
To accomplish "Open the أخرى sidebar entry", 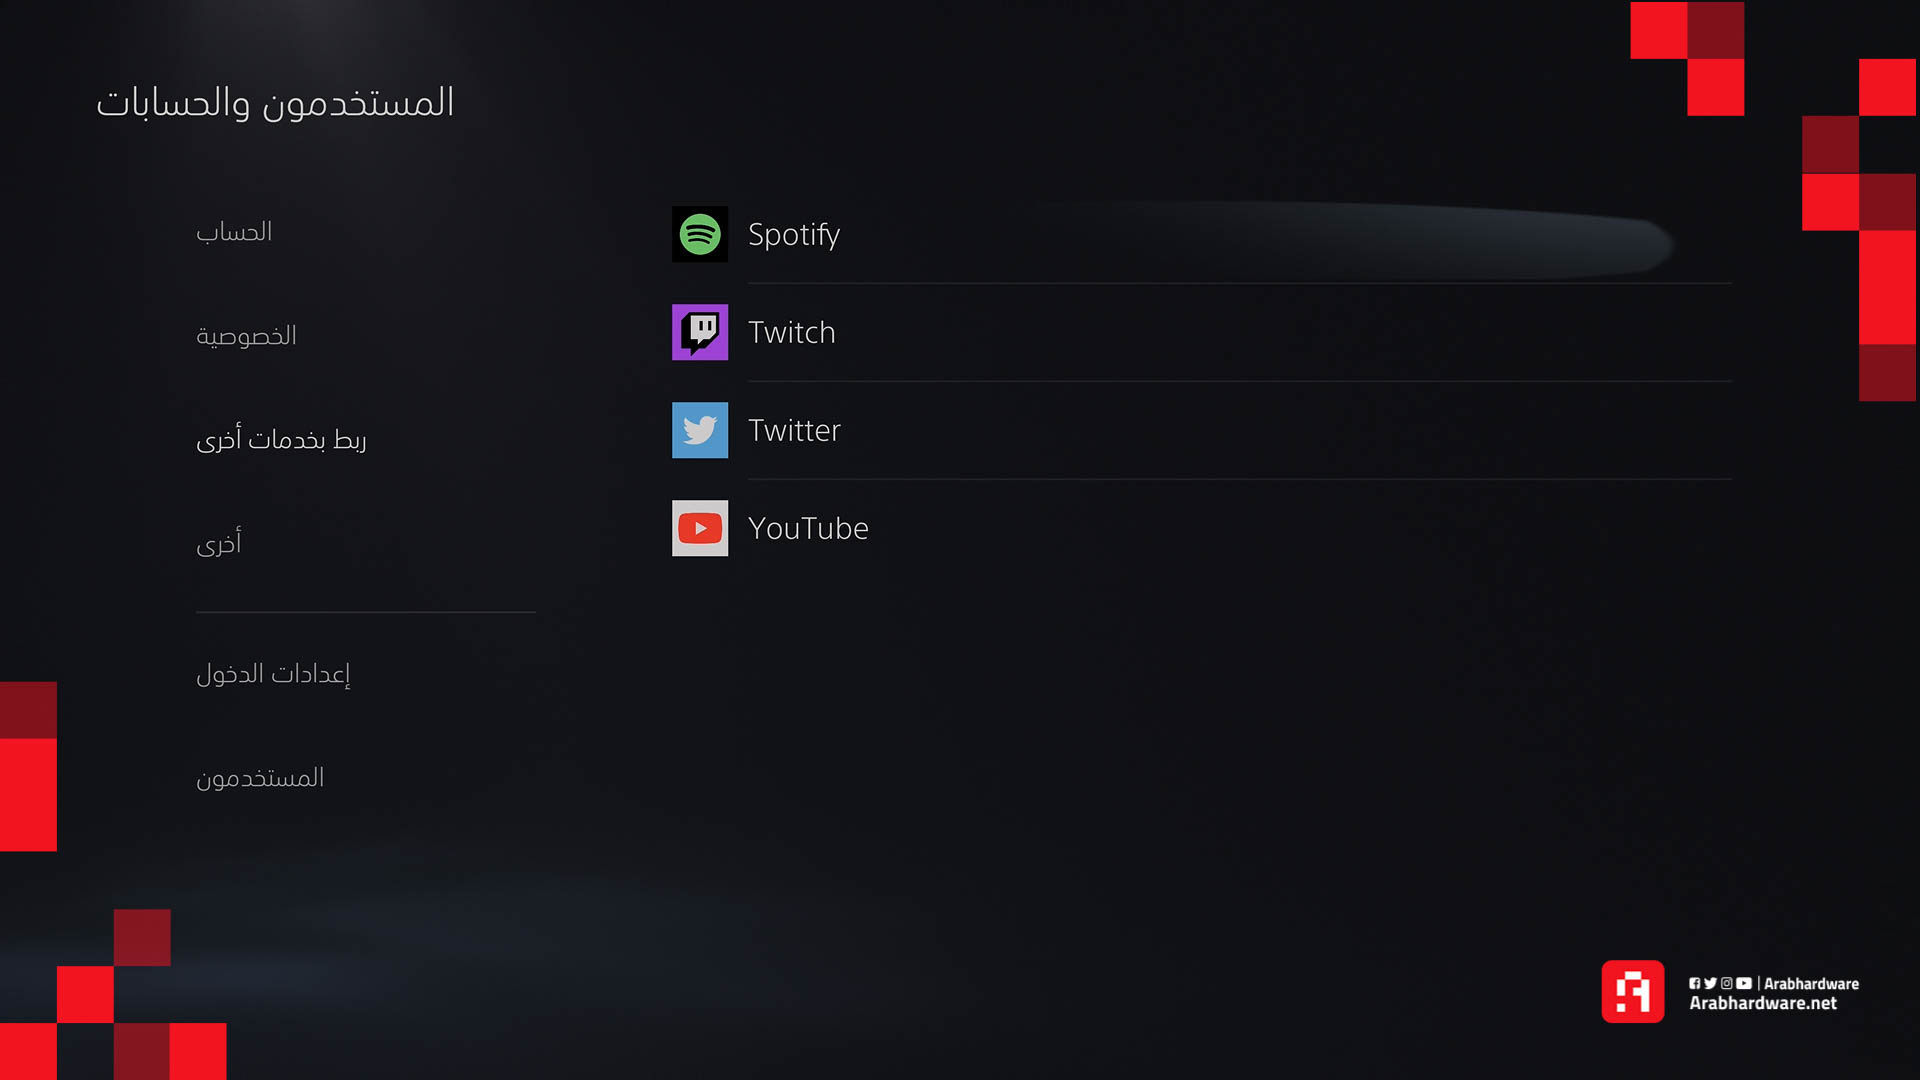I will click(x=219, y=542).
